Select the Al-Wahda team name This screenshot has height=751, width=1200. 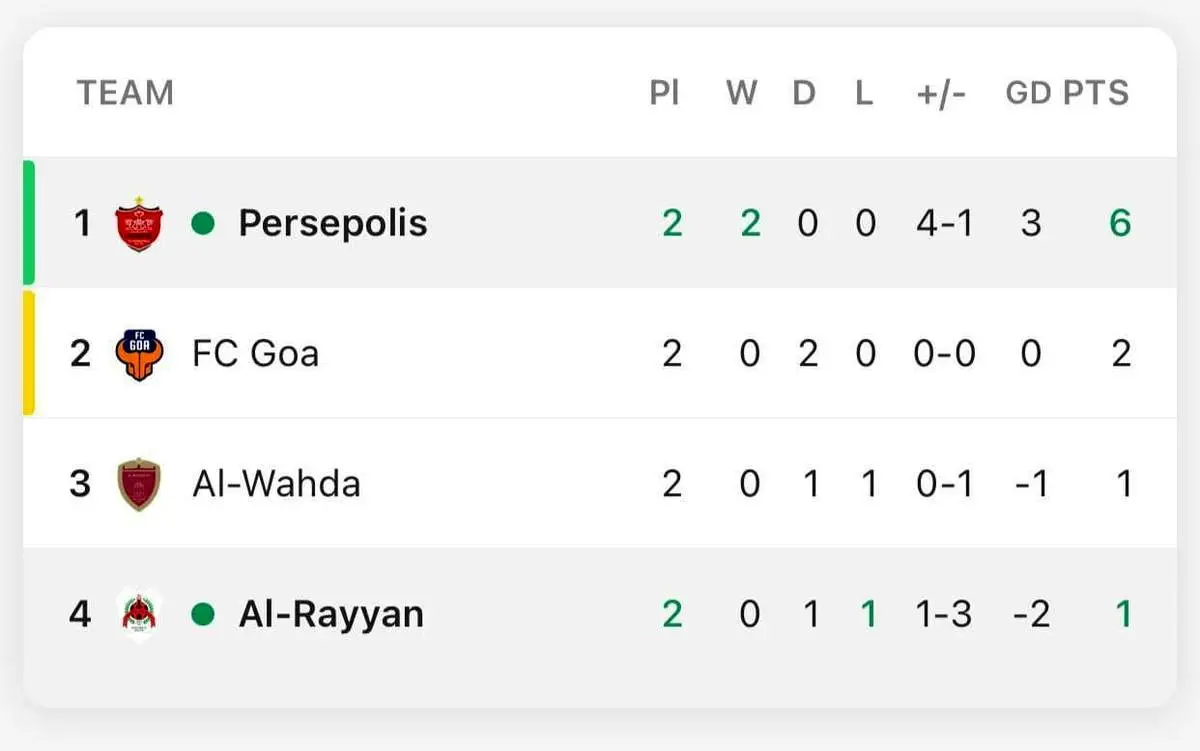pyautogui.click(x=276, y=484)
